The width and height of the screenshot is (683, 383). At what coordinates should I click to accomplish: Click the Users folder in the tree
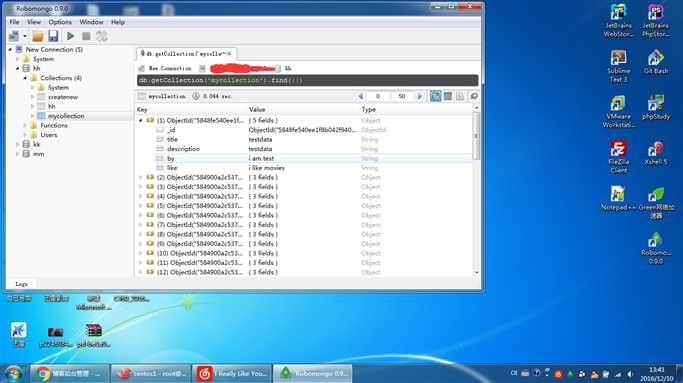point(49,135)
